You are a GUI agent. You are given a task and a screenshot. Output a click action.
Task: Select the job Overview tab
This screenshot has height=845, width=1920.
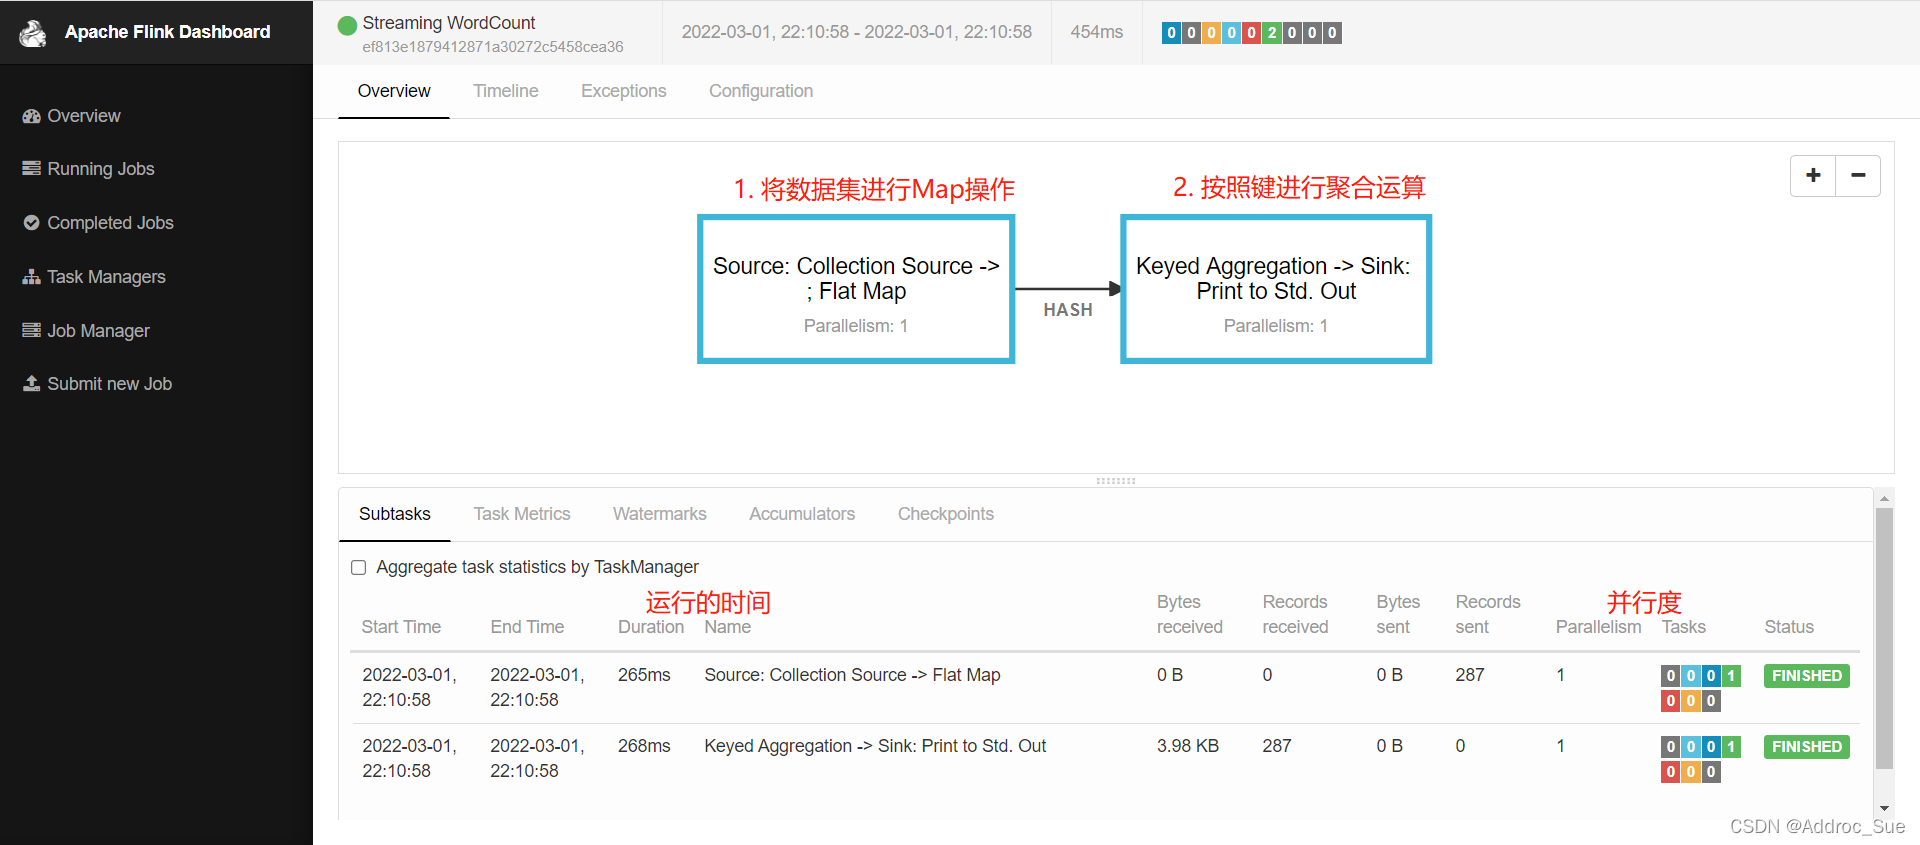(394, 91)
